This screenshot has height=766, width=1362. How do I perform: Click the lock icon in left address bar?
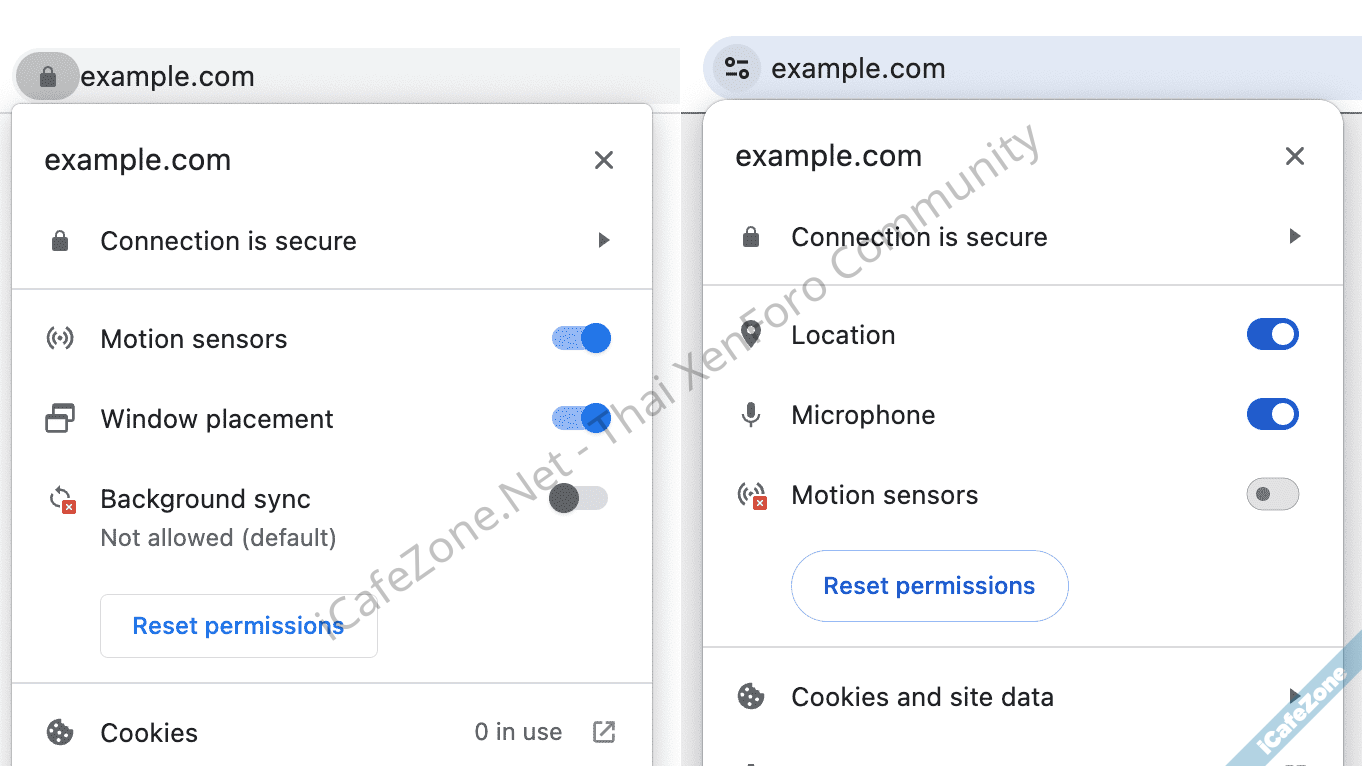pyautogui.click(x=47, y=76)
